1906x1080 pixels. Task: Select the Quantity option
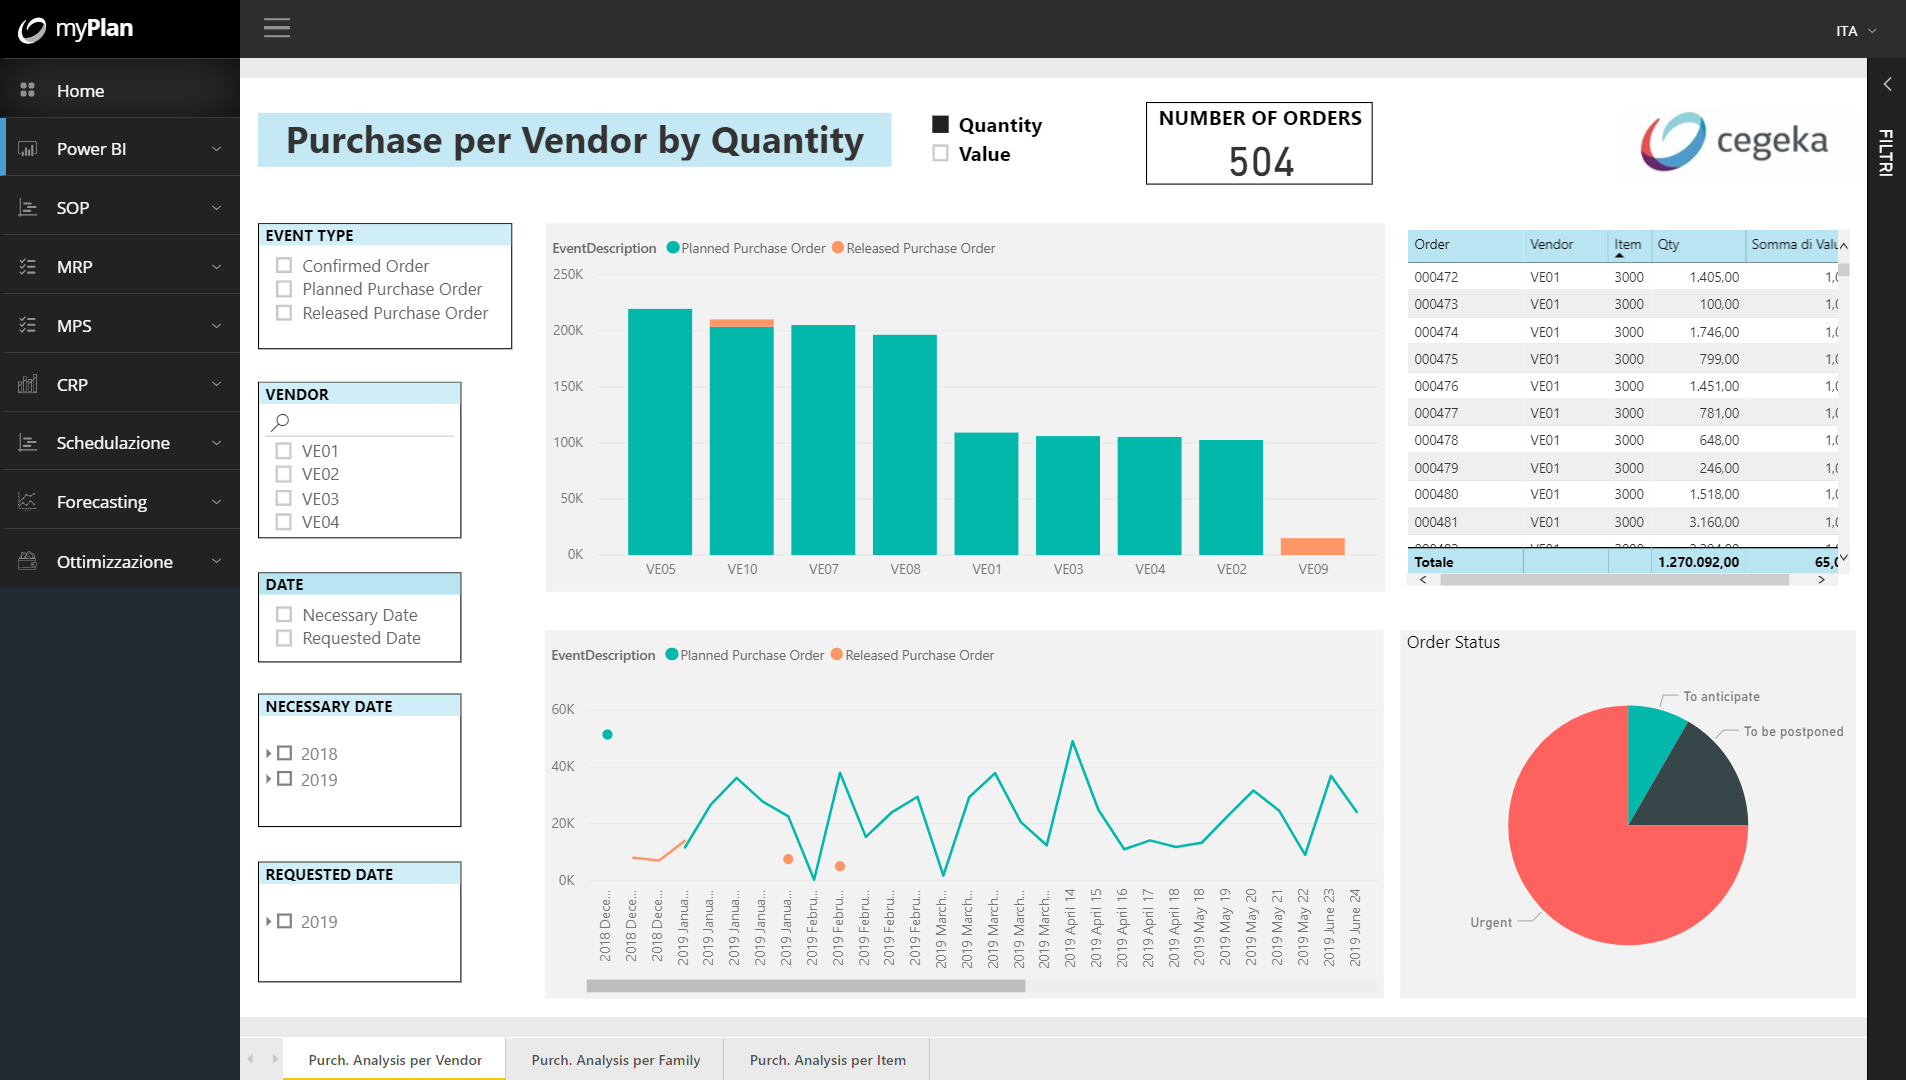tap(940, 125)
